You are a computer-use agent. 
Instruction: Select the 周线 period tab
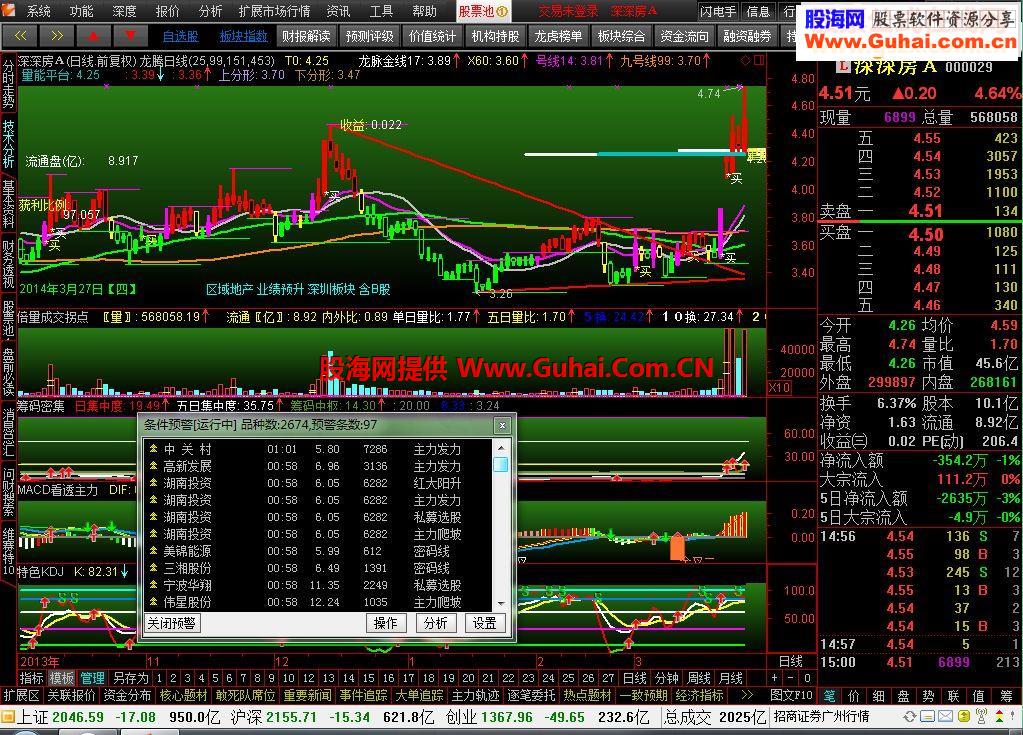pos(699,678)
